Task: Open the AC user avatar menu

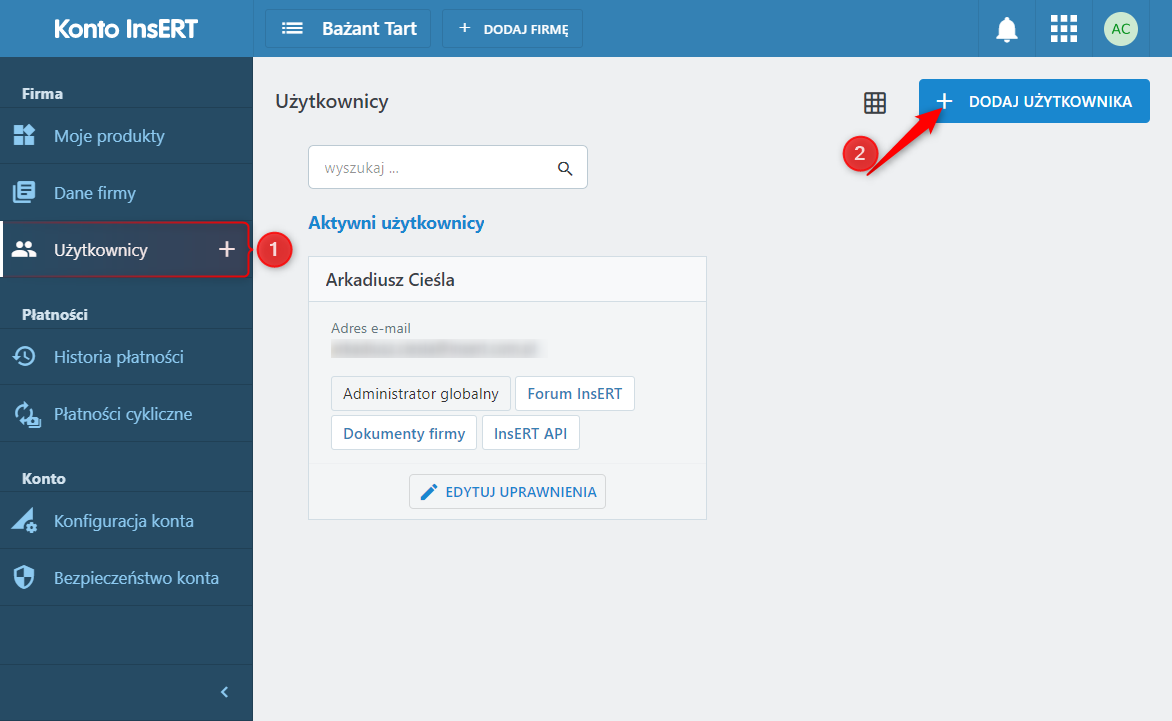Action: click(1121, 29)
